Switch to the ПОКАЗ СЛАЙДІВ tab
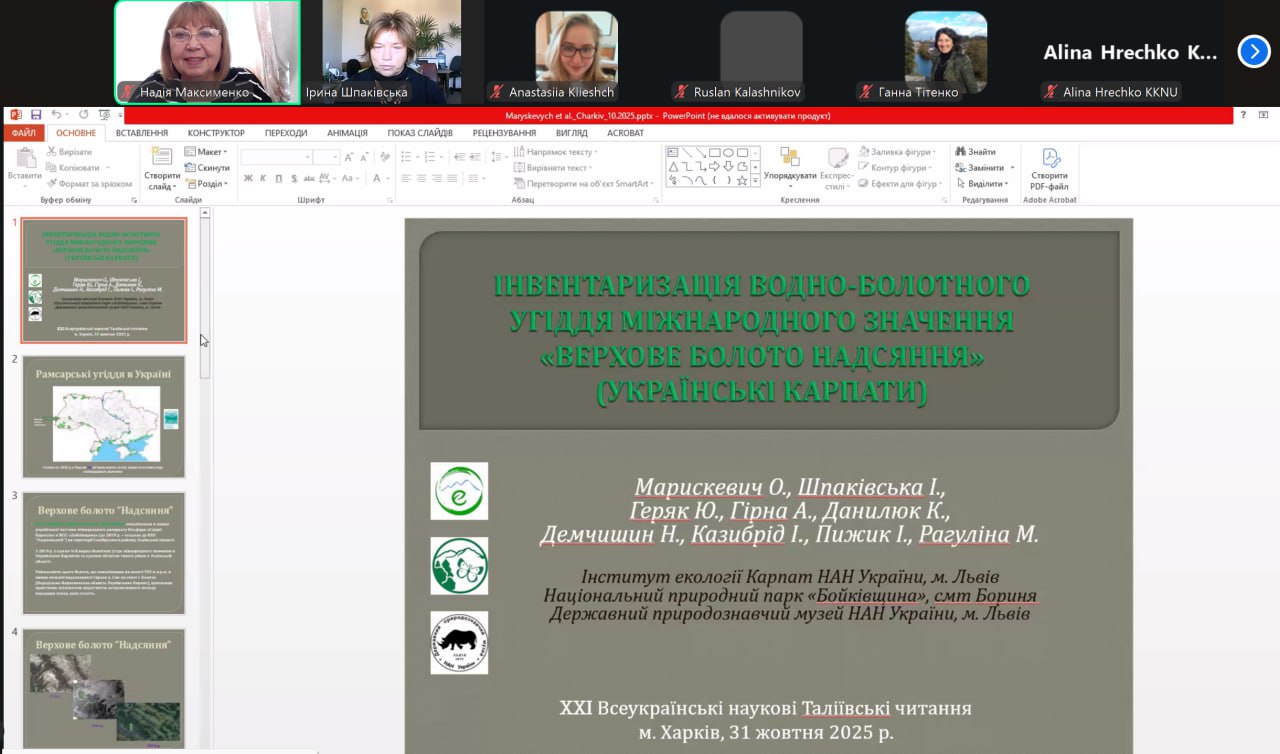The image size is (1280, 754). 420,133
